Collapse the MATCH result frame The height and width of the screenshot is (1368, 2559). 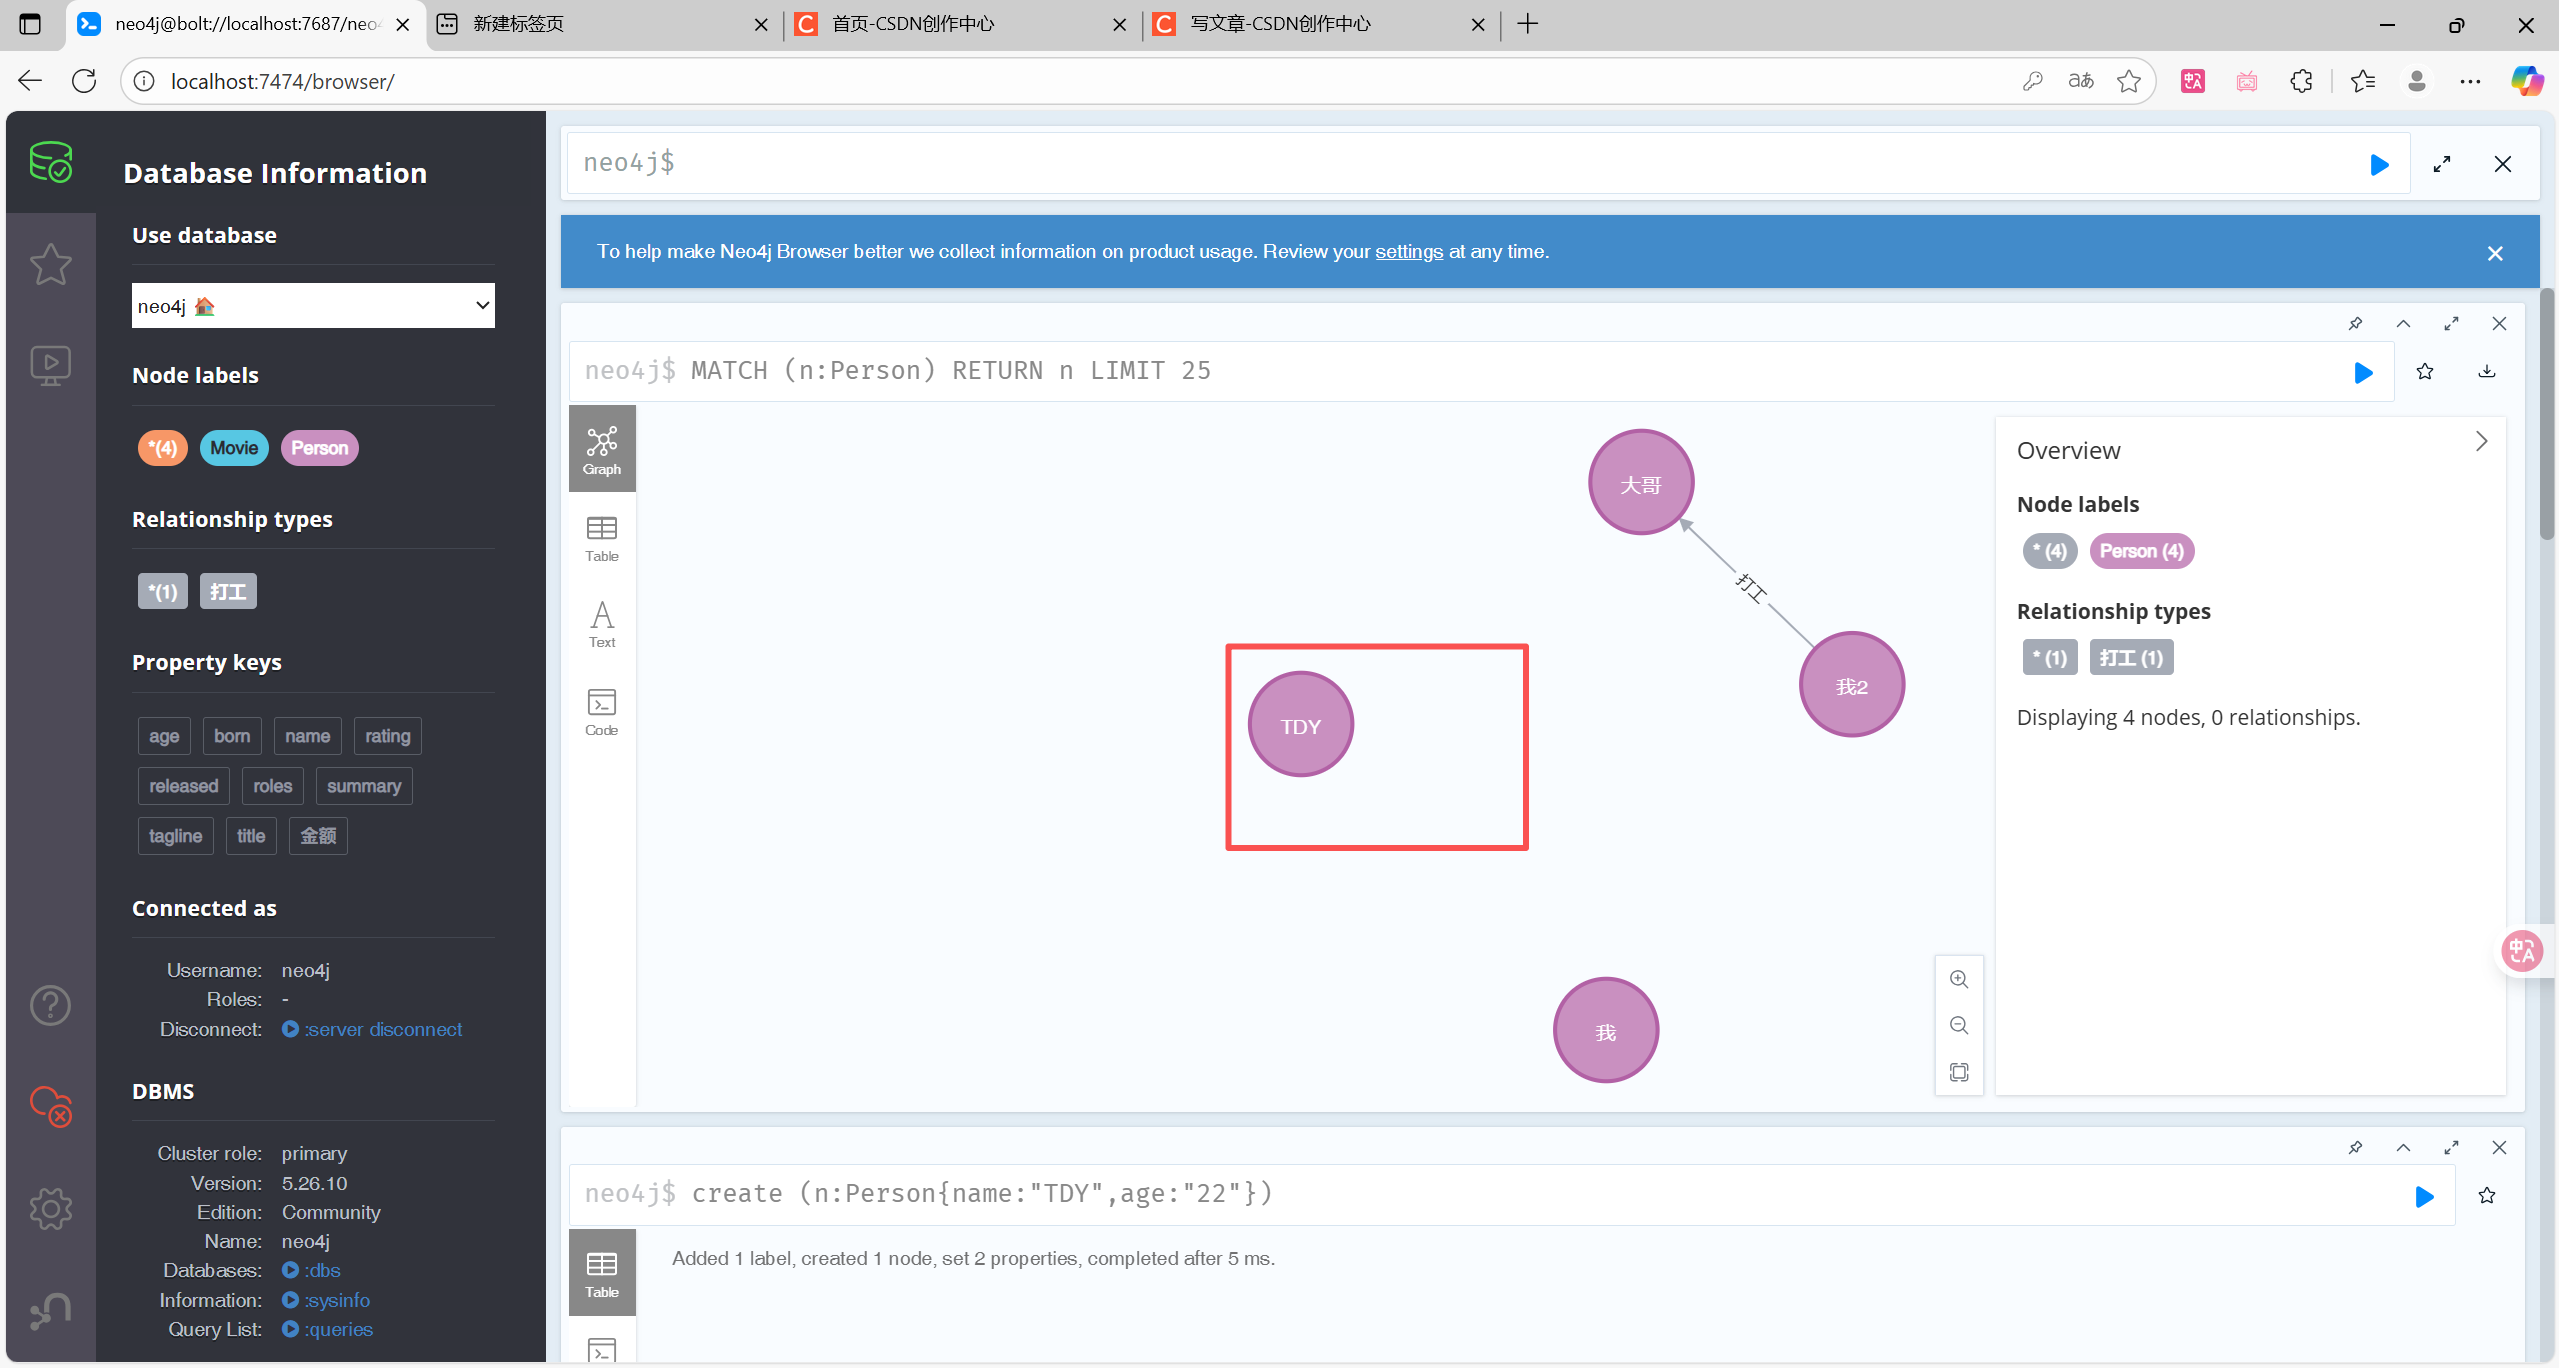tap(2403, 324)
